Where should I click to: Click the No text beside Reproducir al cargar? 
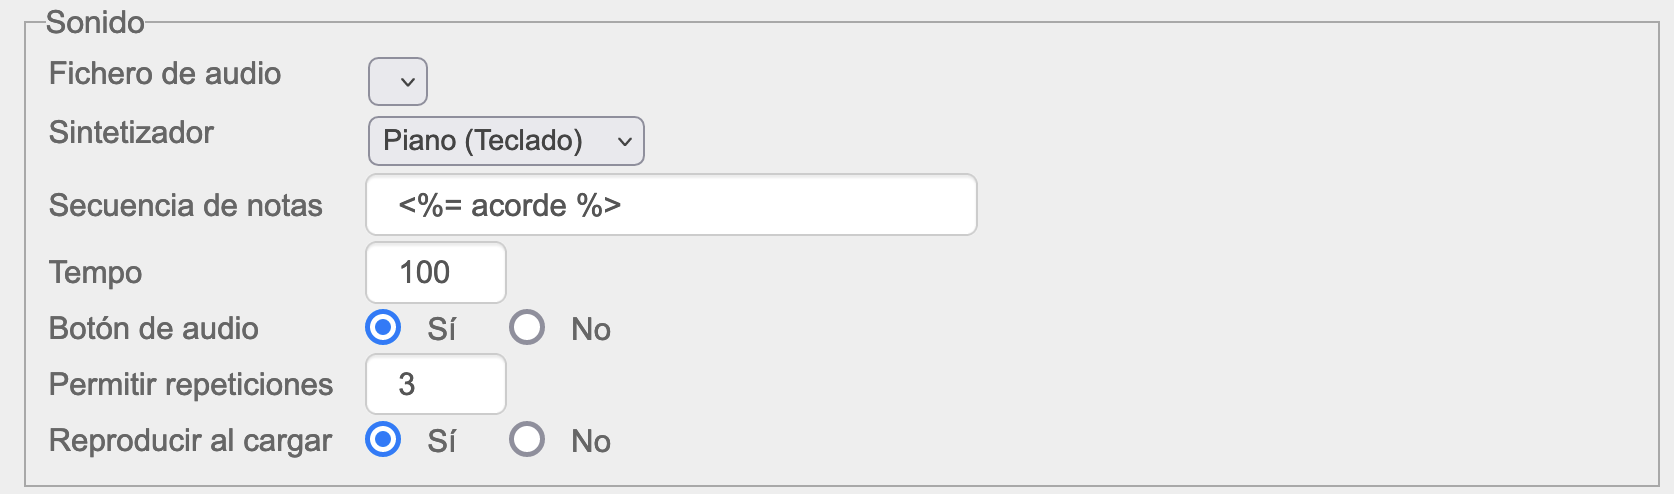pos(591,441)
